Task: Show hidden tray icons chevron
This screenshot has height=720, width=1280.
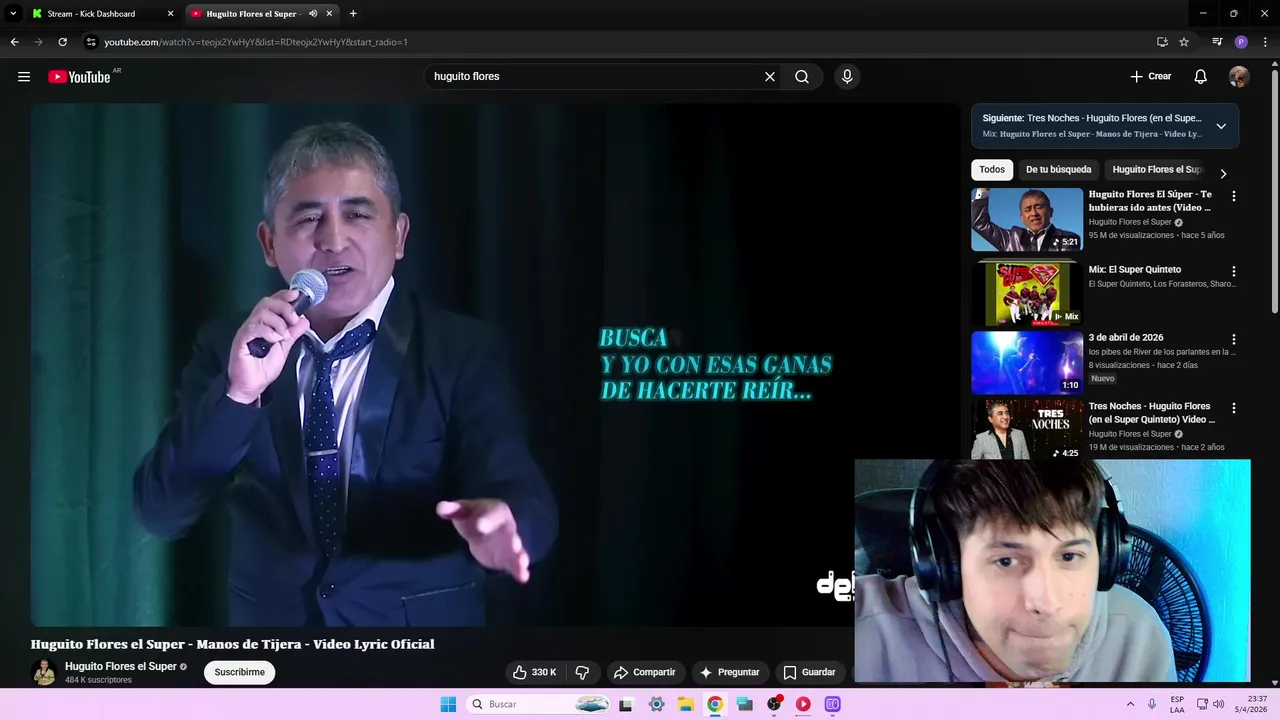Action: point(1130,704)
